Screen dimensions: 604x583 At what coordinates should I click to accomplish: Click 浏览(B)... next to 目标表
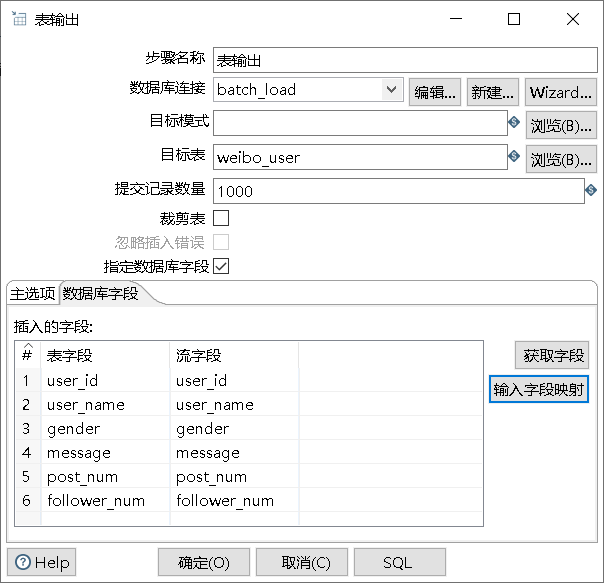[x=561, y=159]
